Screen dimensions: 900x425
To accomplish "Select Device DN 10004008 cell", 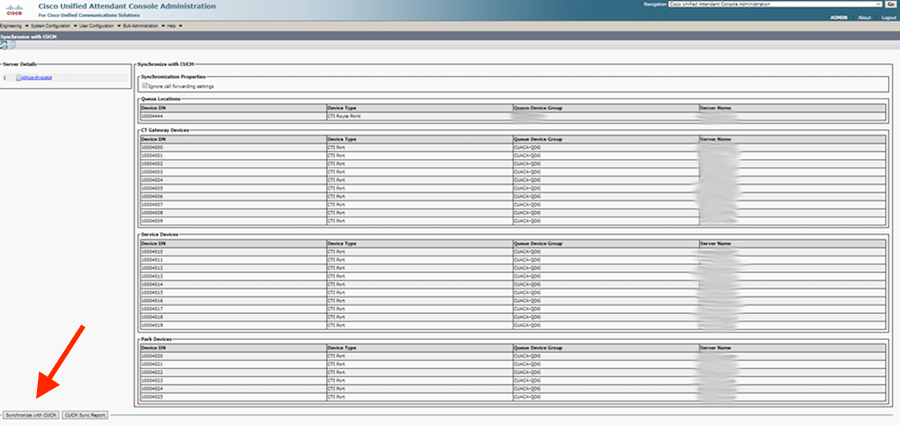I will point(233,212).
